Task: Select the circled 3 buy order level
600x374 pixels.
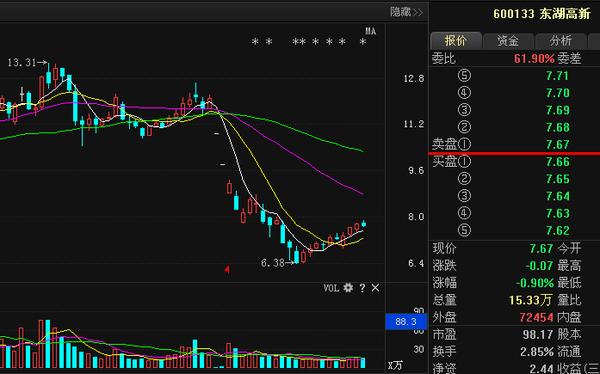Action: click(464, 196)
